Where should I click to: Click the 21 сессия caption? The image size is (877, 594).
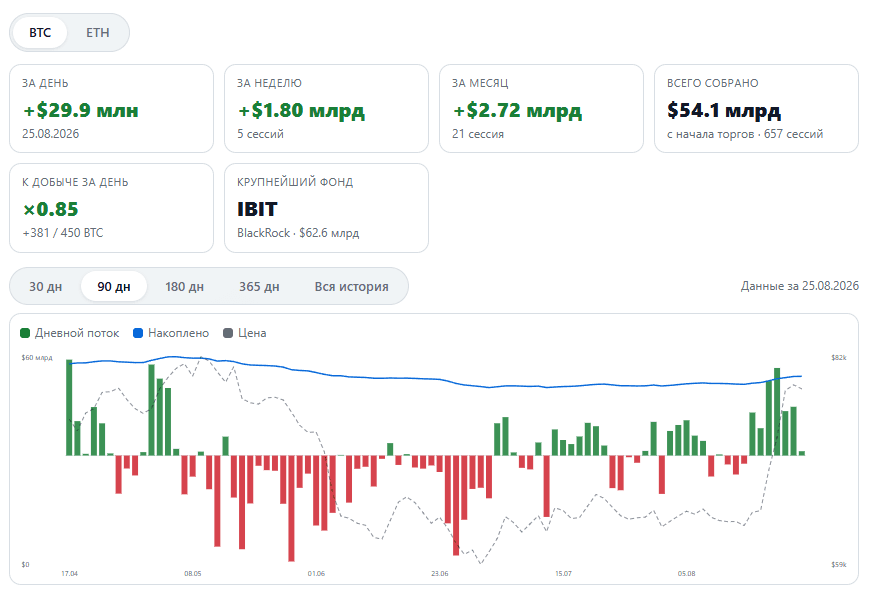click(478, 134)
